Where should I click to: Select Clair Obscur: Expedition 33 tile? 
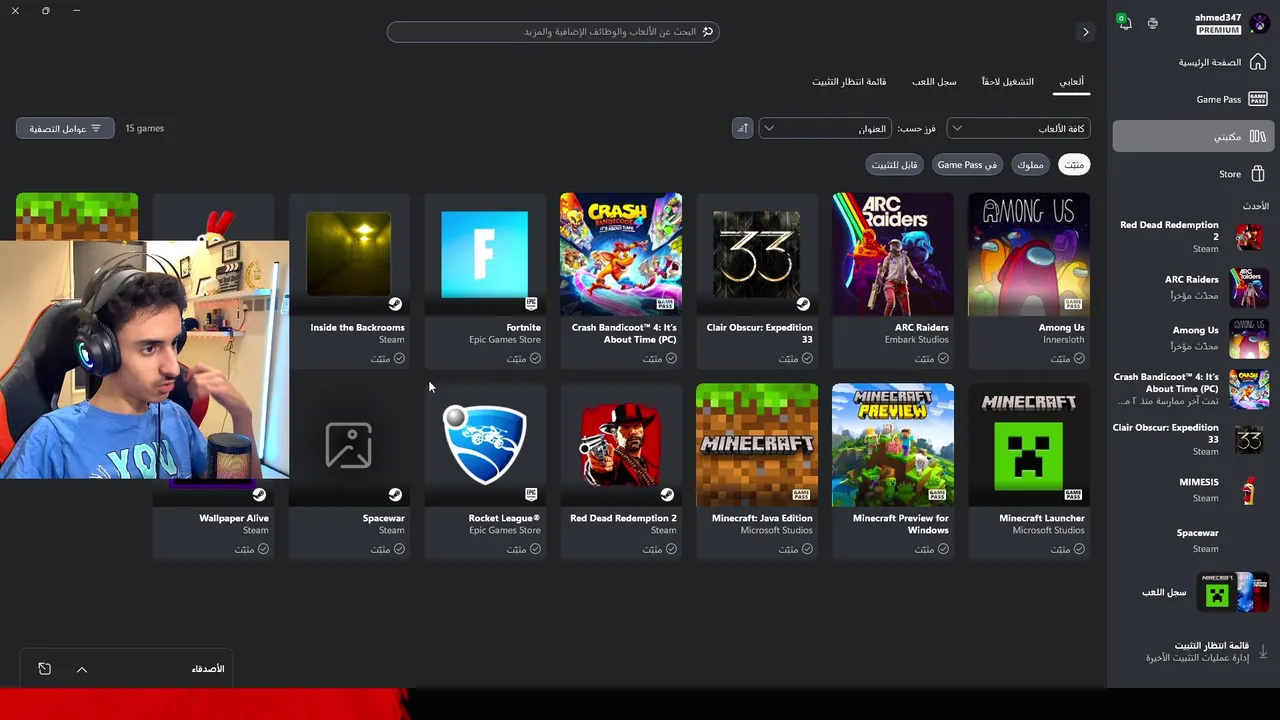(x=757, y=280)
